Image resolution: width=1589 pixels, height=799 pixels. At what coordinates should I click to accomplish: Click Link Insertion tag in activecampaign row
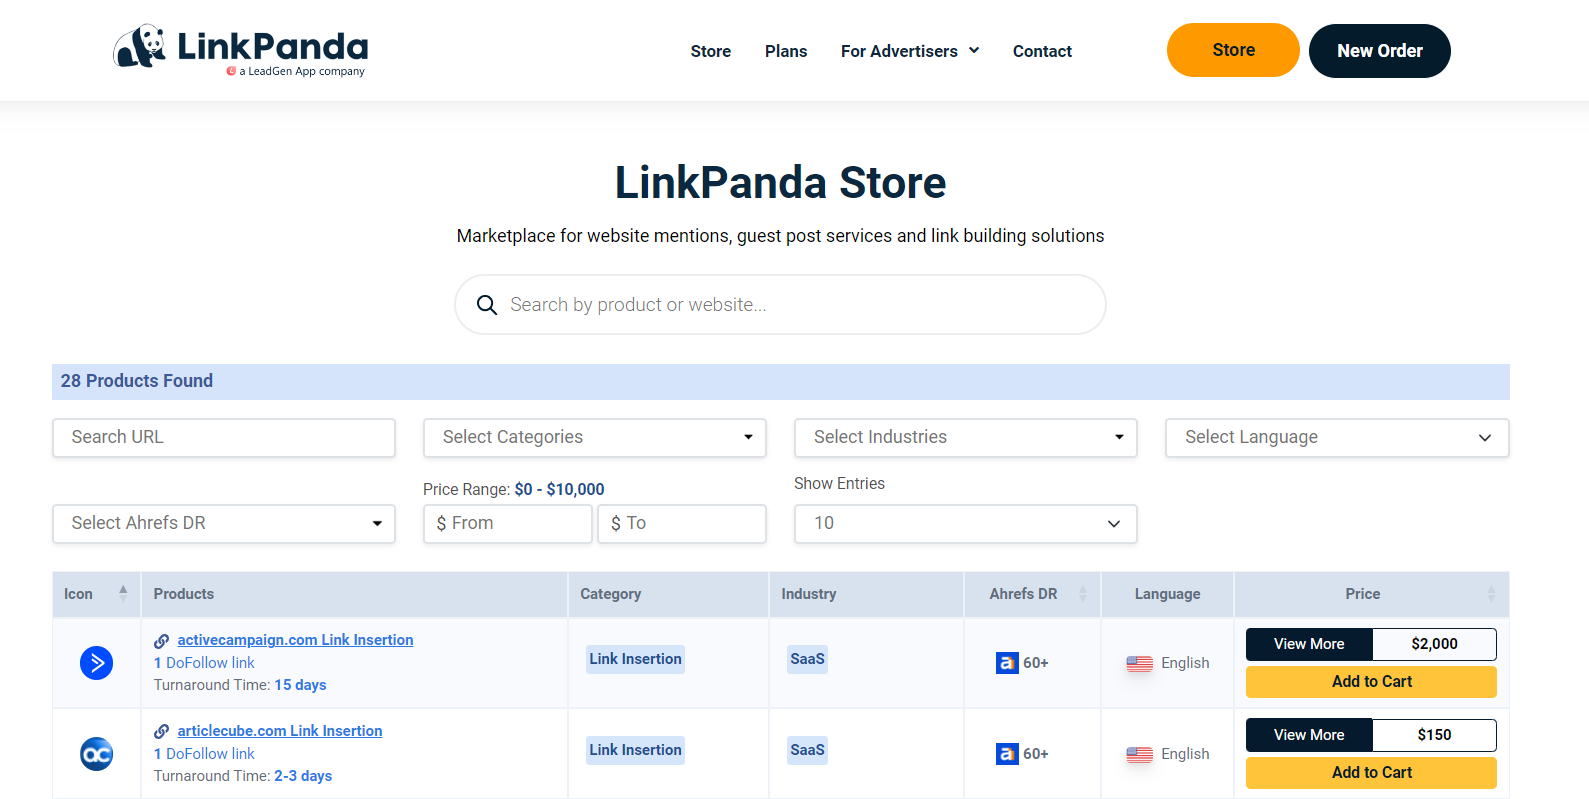pyautogui.click(x=635, y=659)
